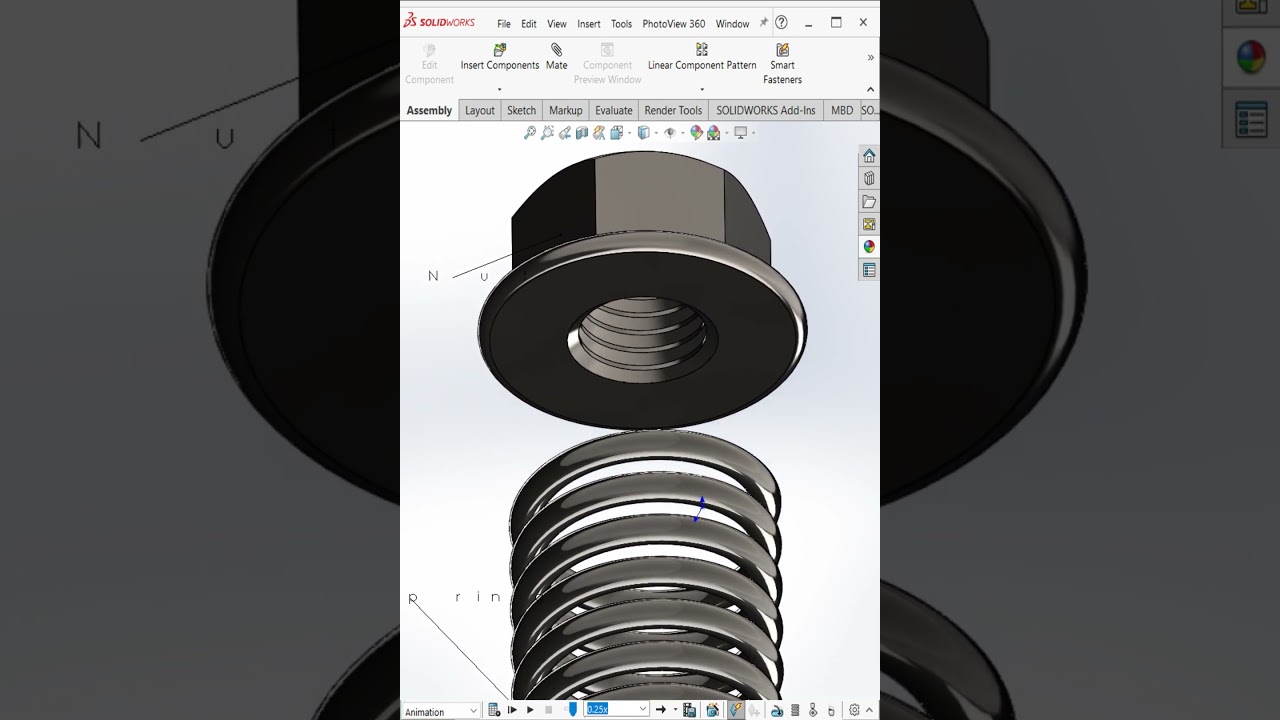The height and width of the screenshot is (720, 1280).
Task: Click Zoom to Fit magnifier icon
Action: click(x=530, y=132)
